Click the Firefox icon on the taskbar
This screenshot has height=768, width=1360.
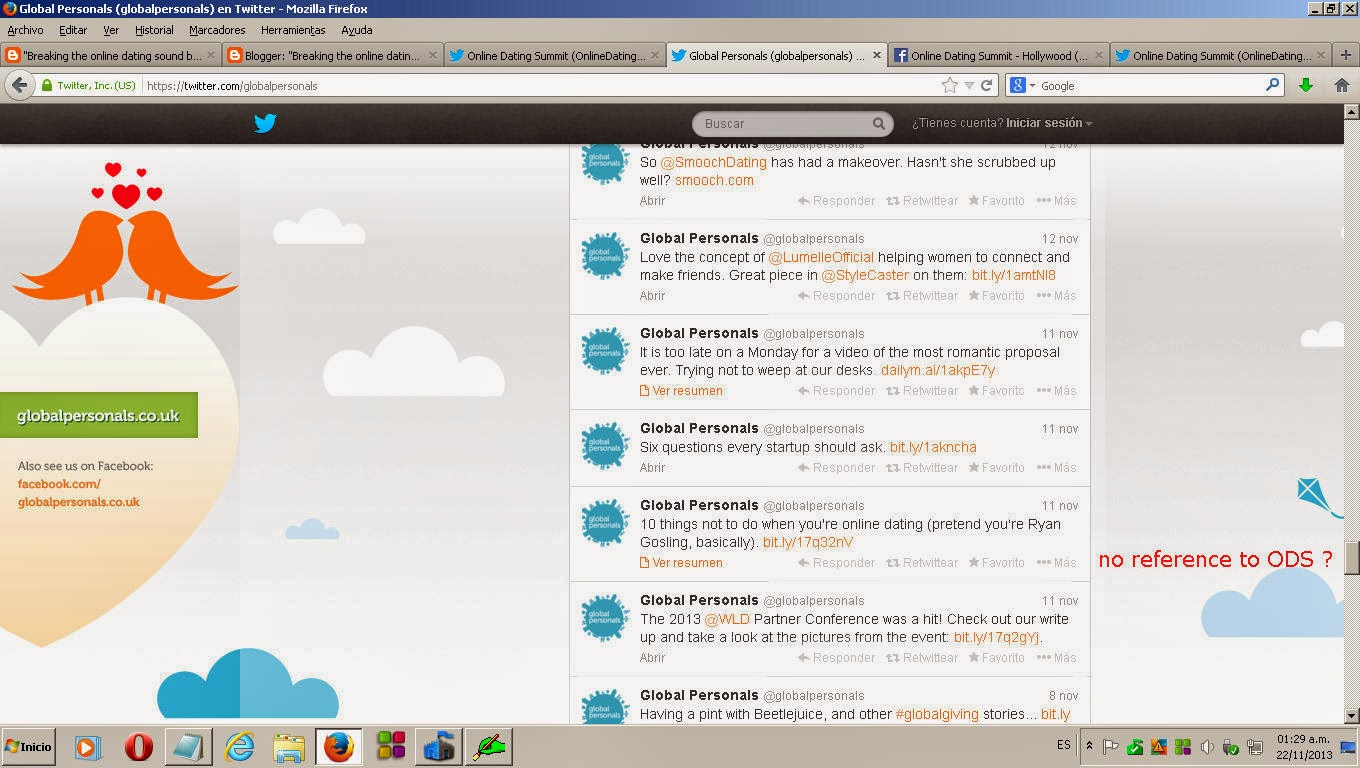(x=339, y=746)
